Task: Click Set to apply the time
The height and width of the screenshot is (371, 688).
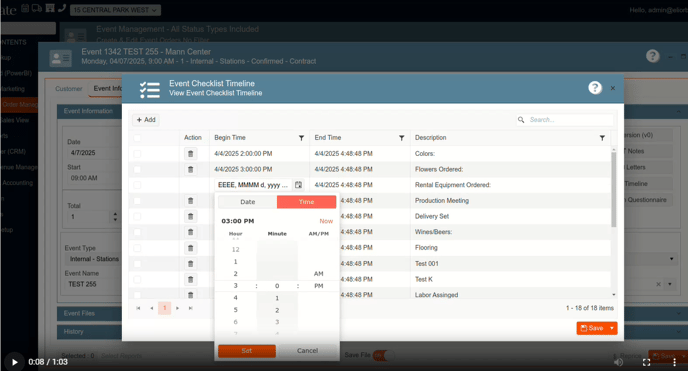Action: [247, 351]
